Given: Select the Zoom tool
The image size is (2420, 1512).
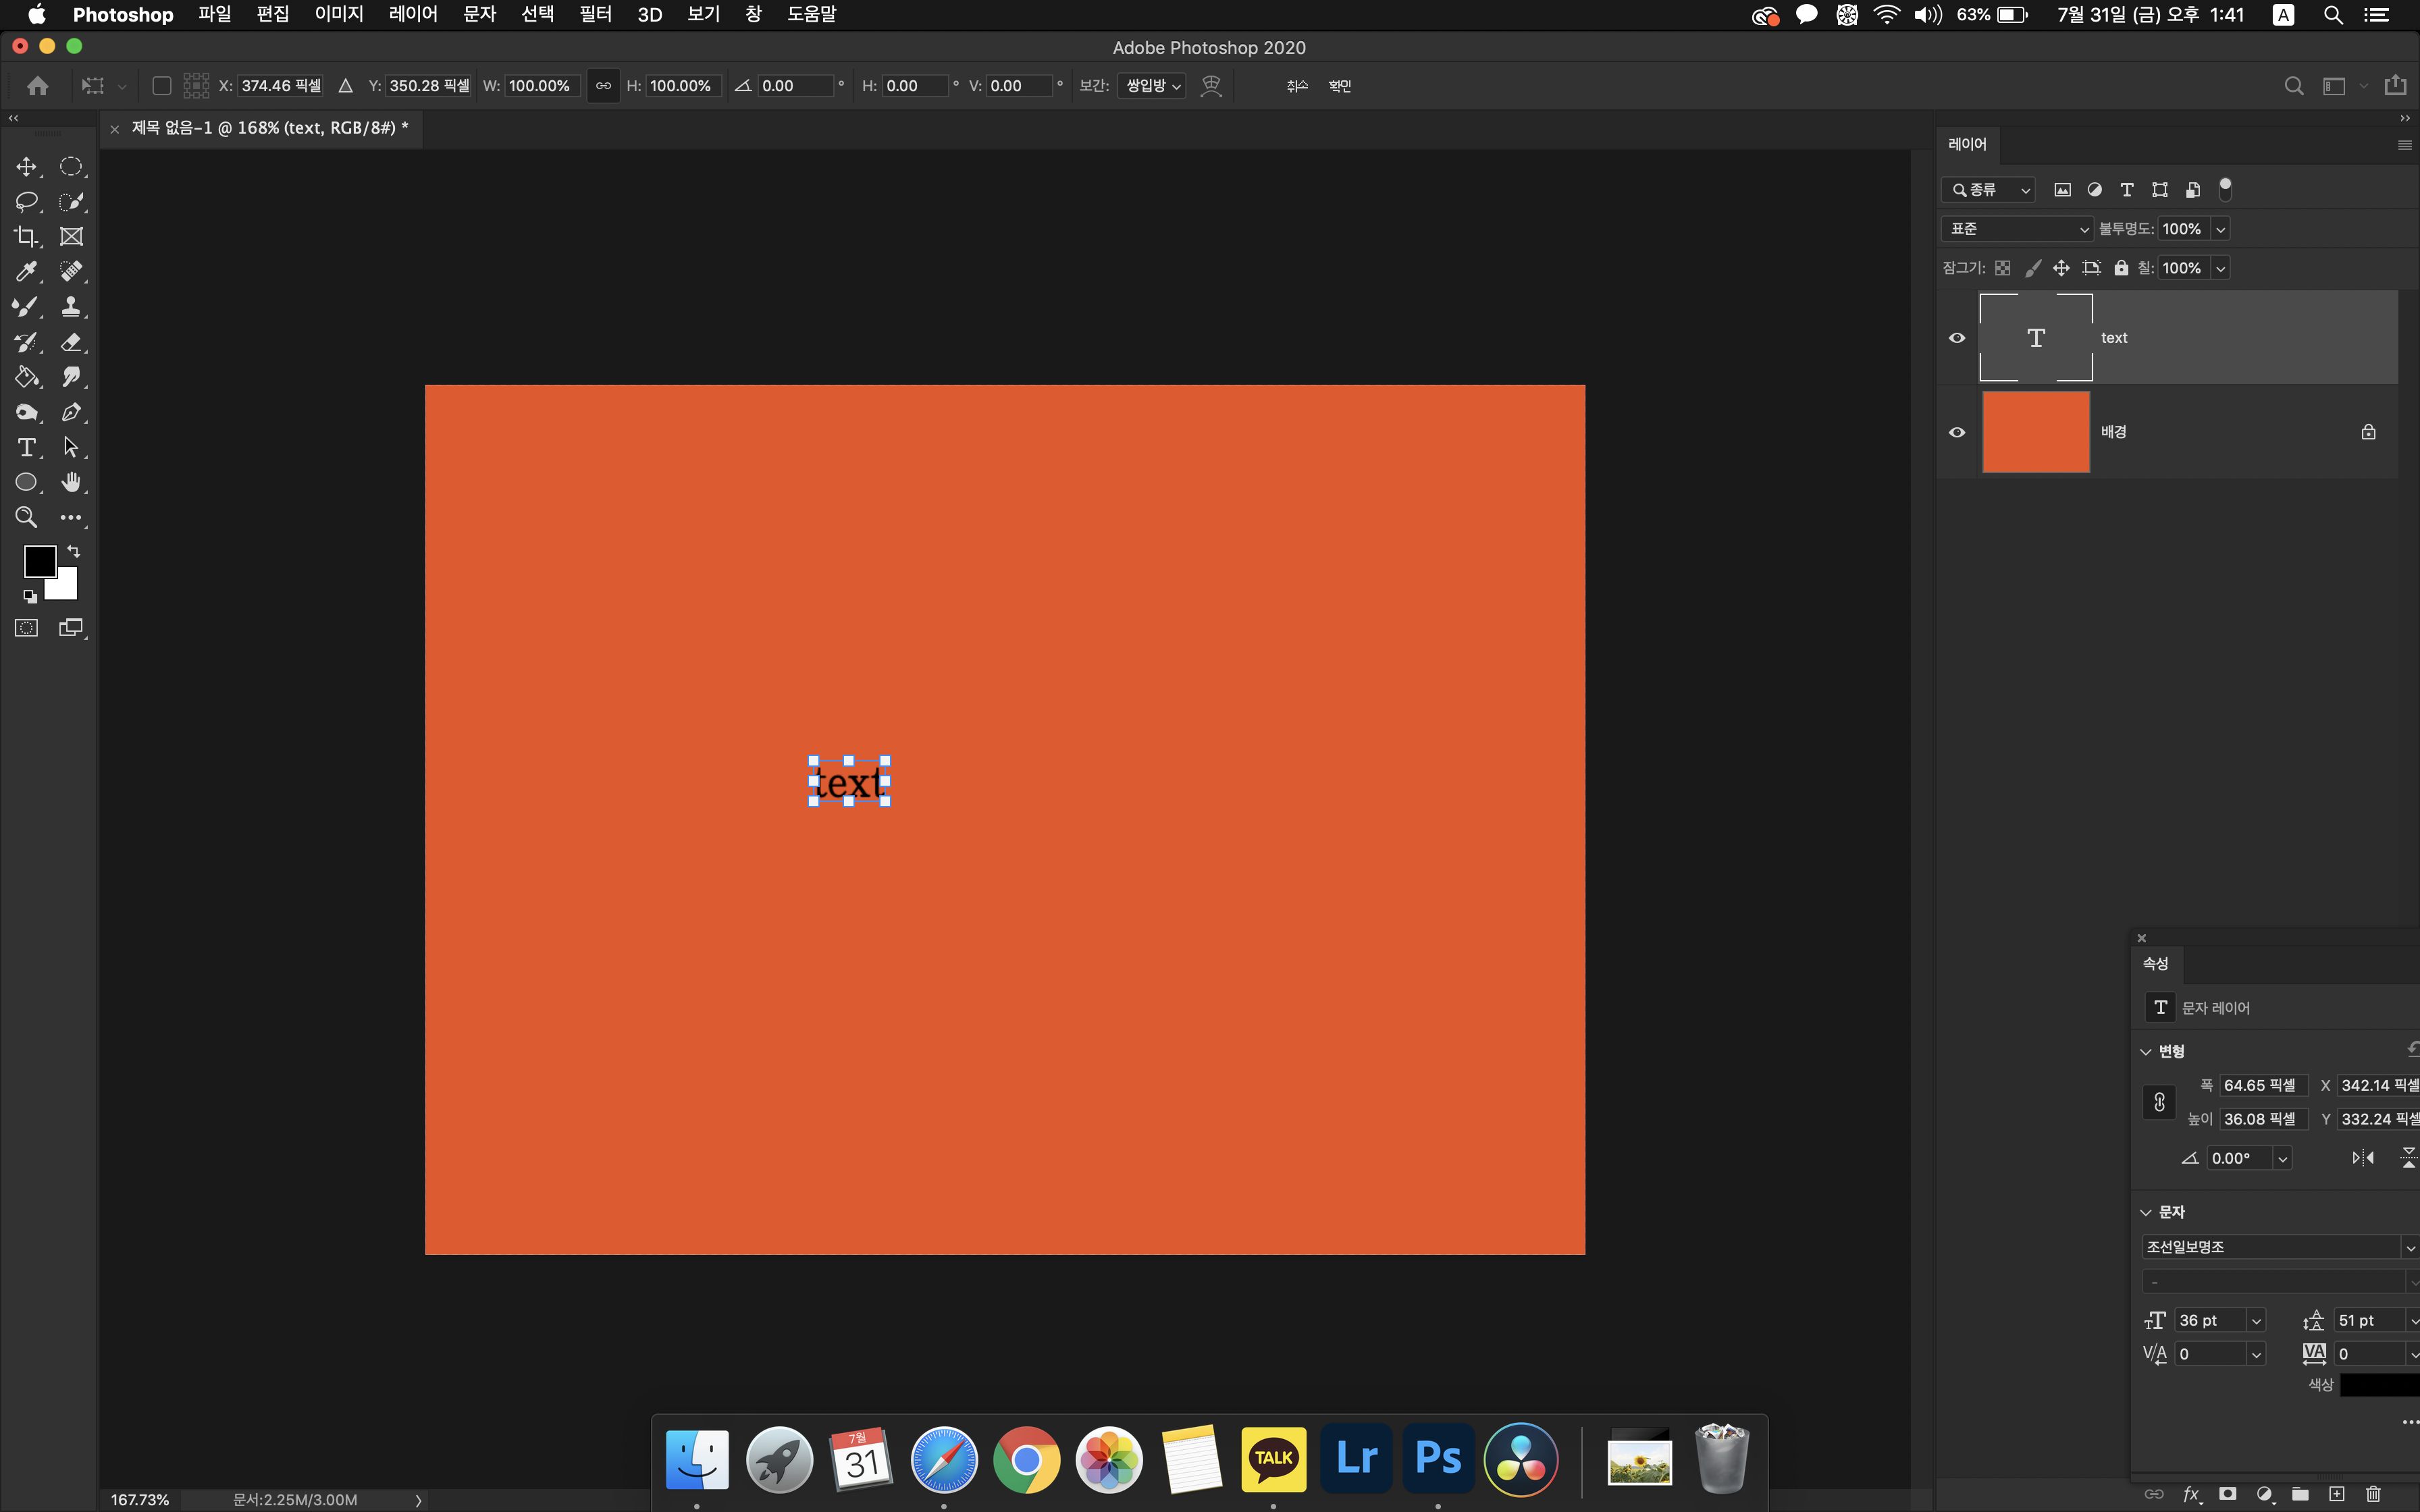Looking at the screenshot, I should (x=26, y=517).
